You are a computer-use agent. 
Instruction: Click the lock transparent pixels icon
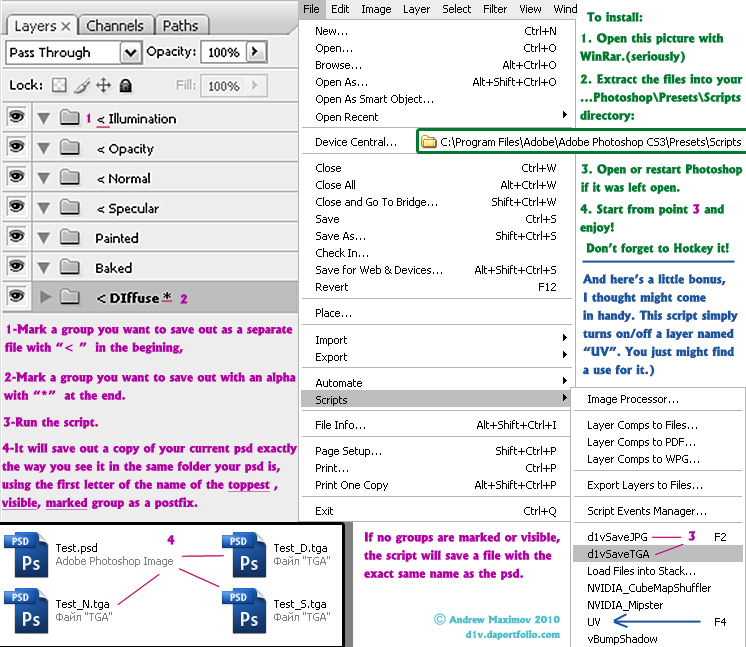click(x=59, y=86)
